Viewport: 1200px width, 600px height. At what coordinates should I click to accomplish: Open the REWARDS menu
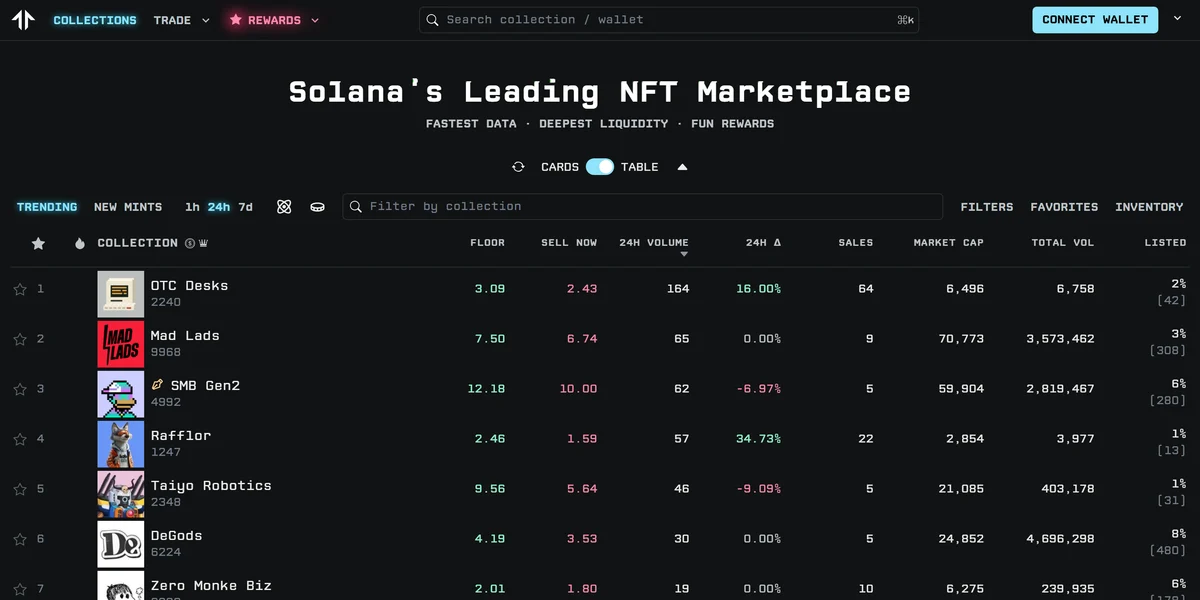(274, 20)
